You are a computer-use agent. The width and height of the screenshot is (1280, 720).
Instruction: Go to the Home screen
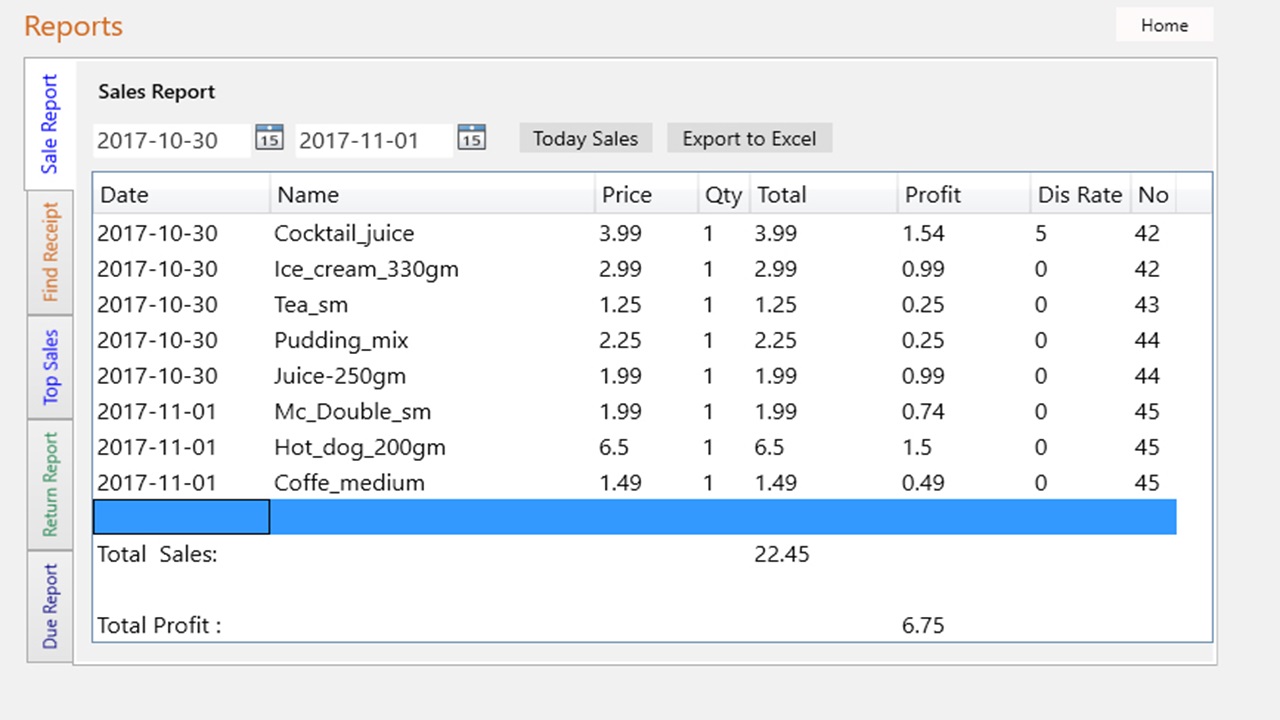[x=1164, y=25]
